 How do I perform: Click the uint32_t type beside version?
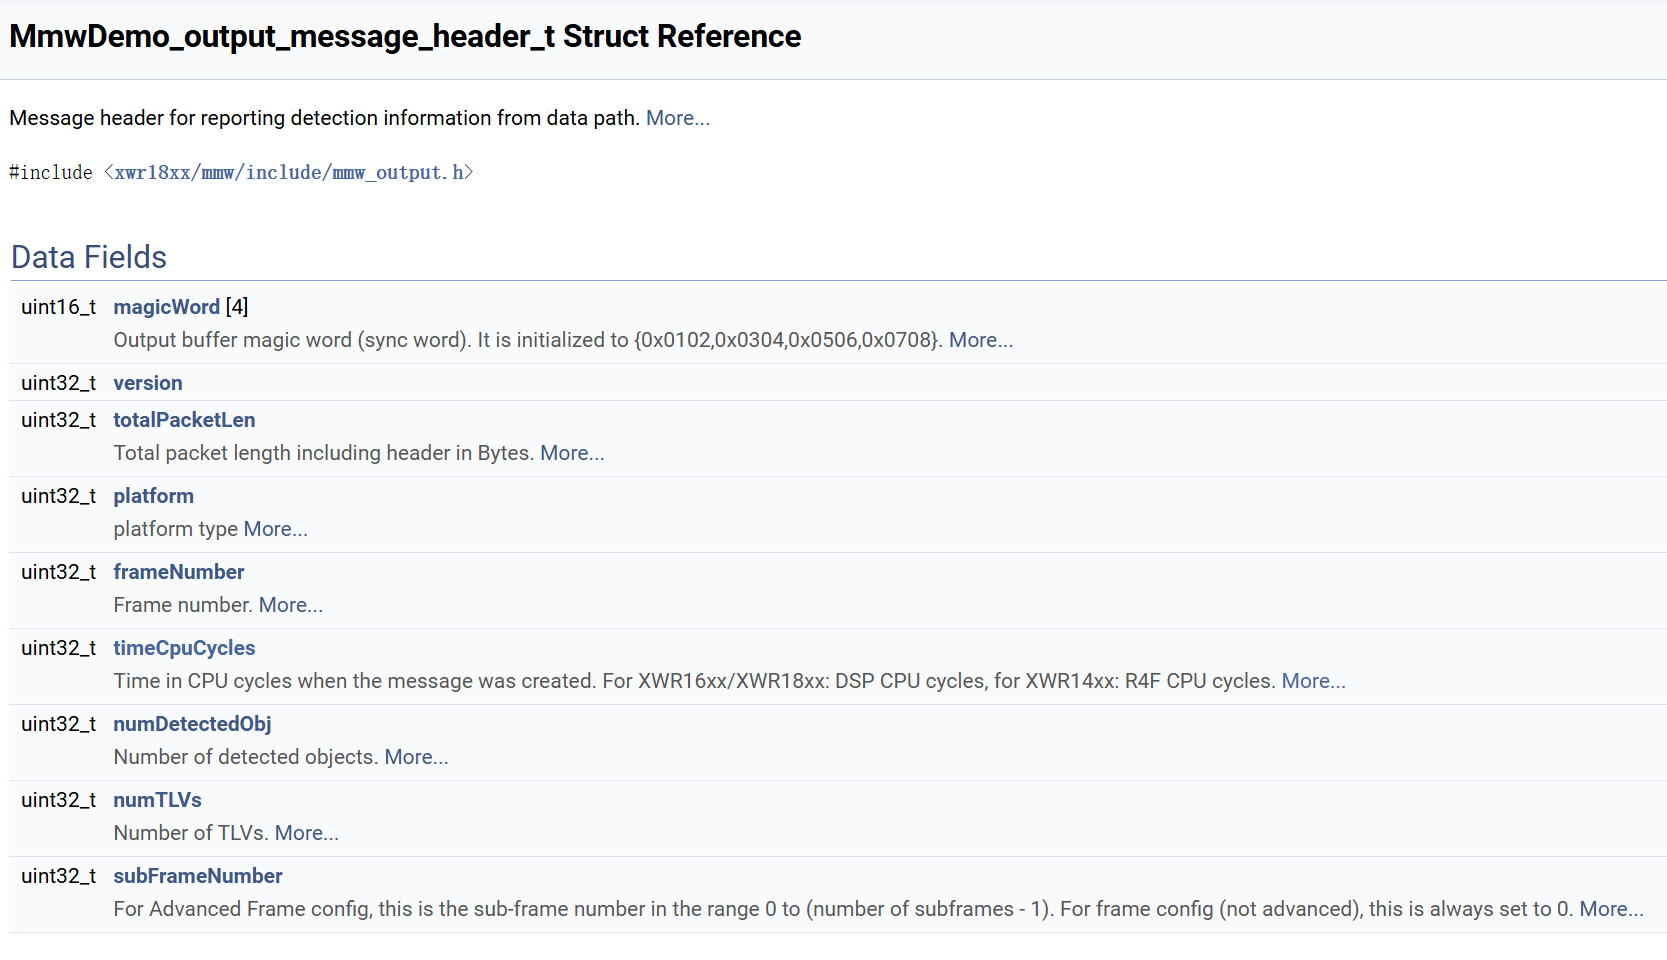[58, 383]
